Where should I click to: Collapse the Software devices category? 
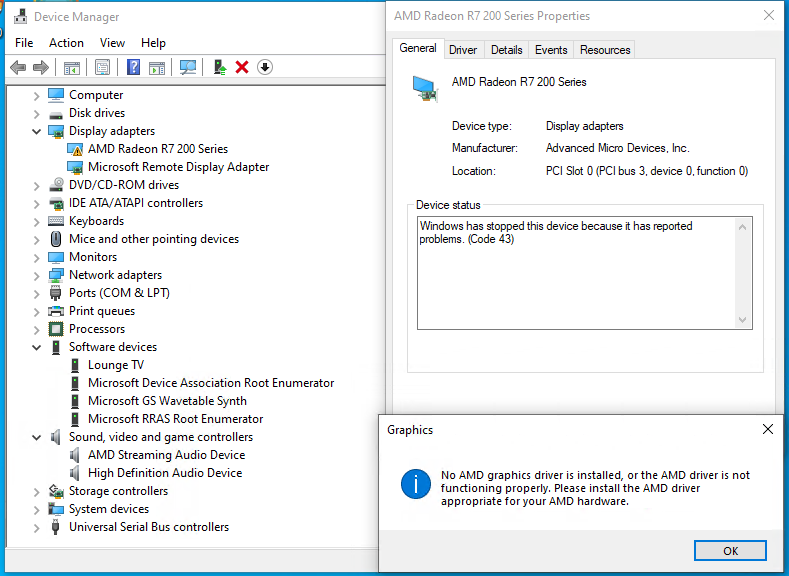[x=36, y=347]
